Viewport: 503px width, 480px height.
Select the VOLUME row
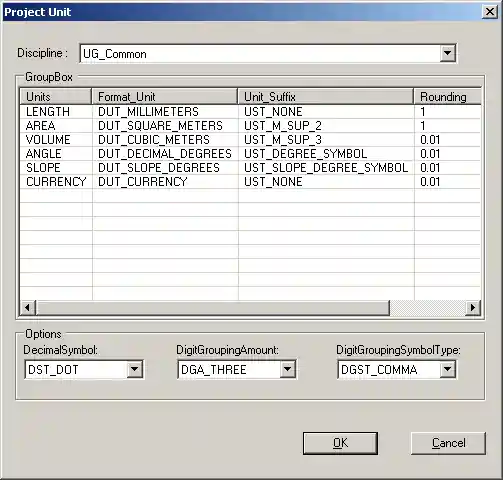pyautogui.click(x=250, y=140)
